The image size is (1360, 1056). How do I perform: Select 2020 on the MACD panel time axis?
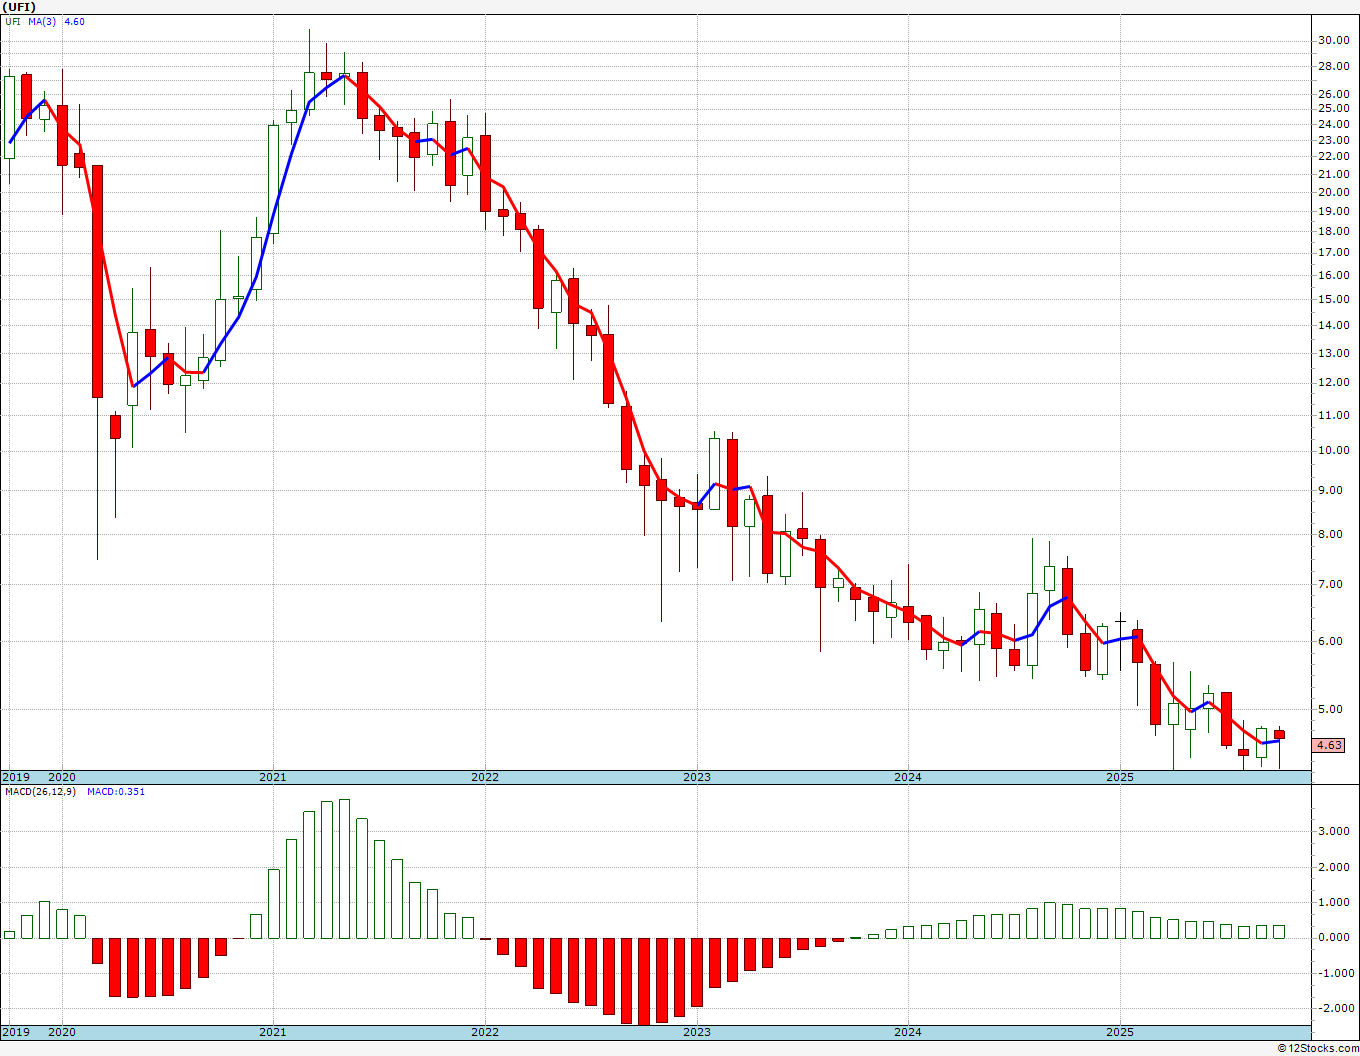62,1032
